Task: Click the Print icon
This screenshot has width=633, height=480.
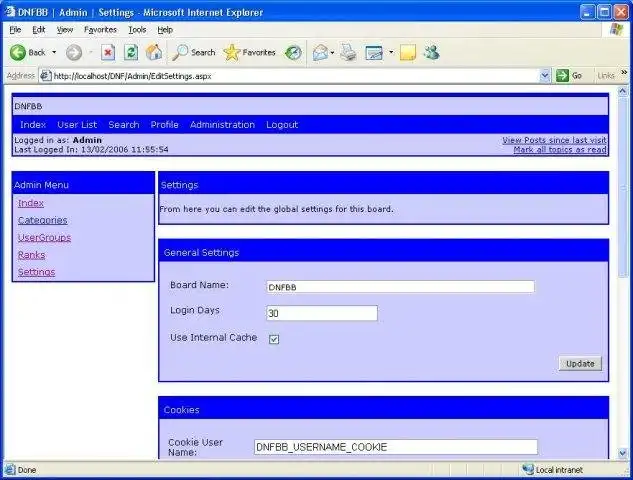Action: click(348, 52)
